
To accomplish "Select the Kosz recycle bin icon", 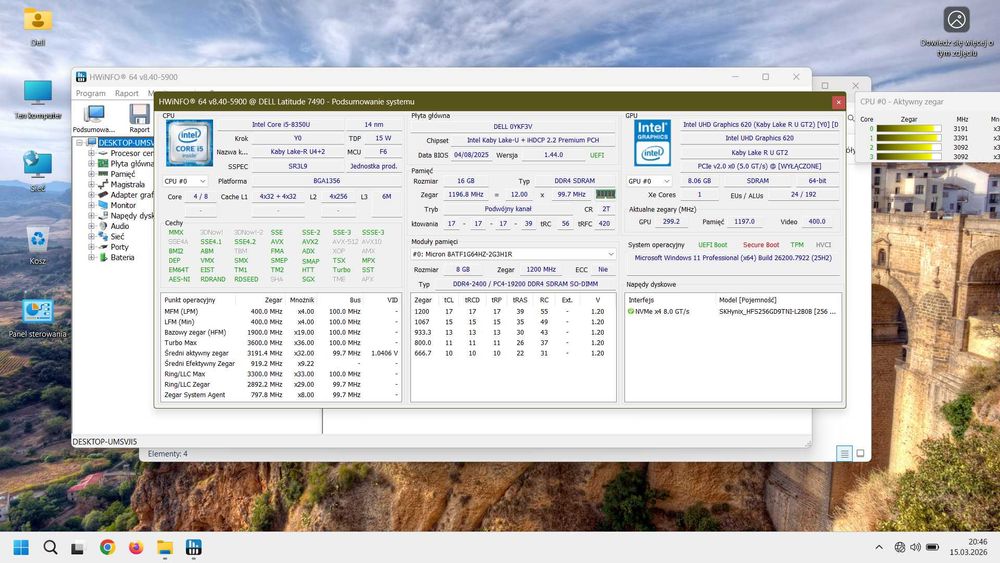I will pos(38,246).
